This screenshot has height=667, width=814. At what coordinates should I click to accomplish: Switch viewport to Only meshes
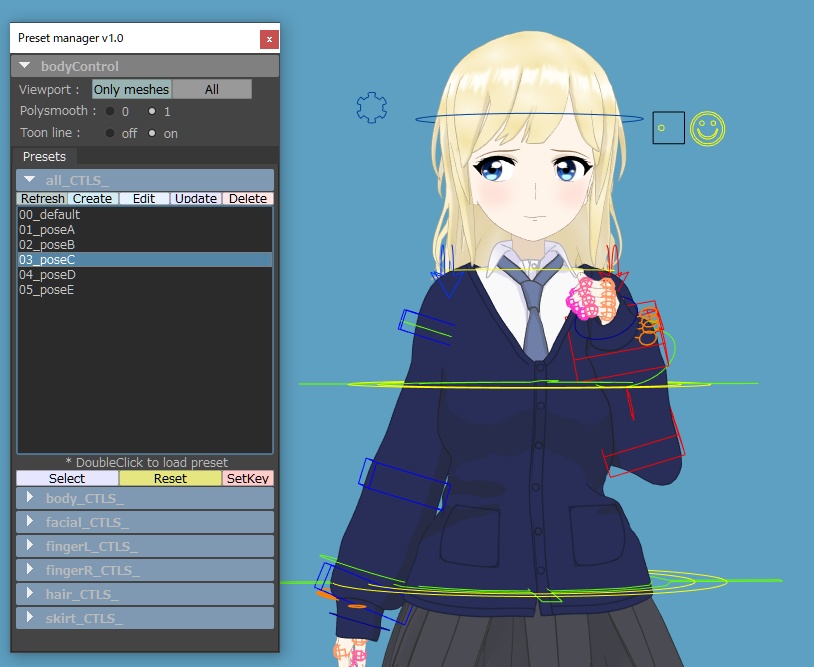coord(131,89)
